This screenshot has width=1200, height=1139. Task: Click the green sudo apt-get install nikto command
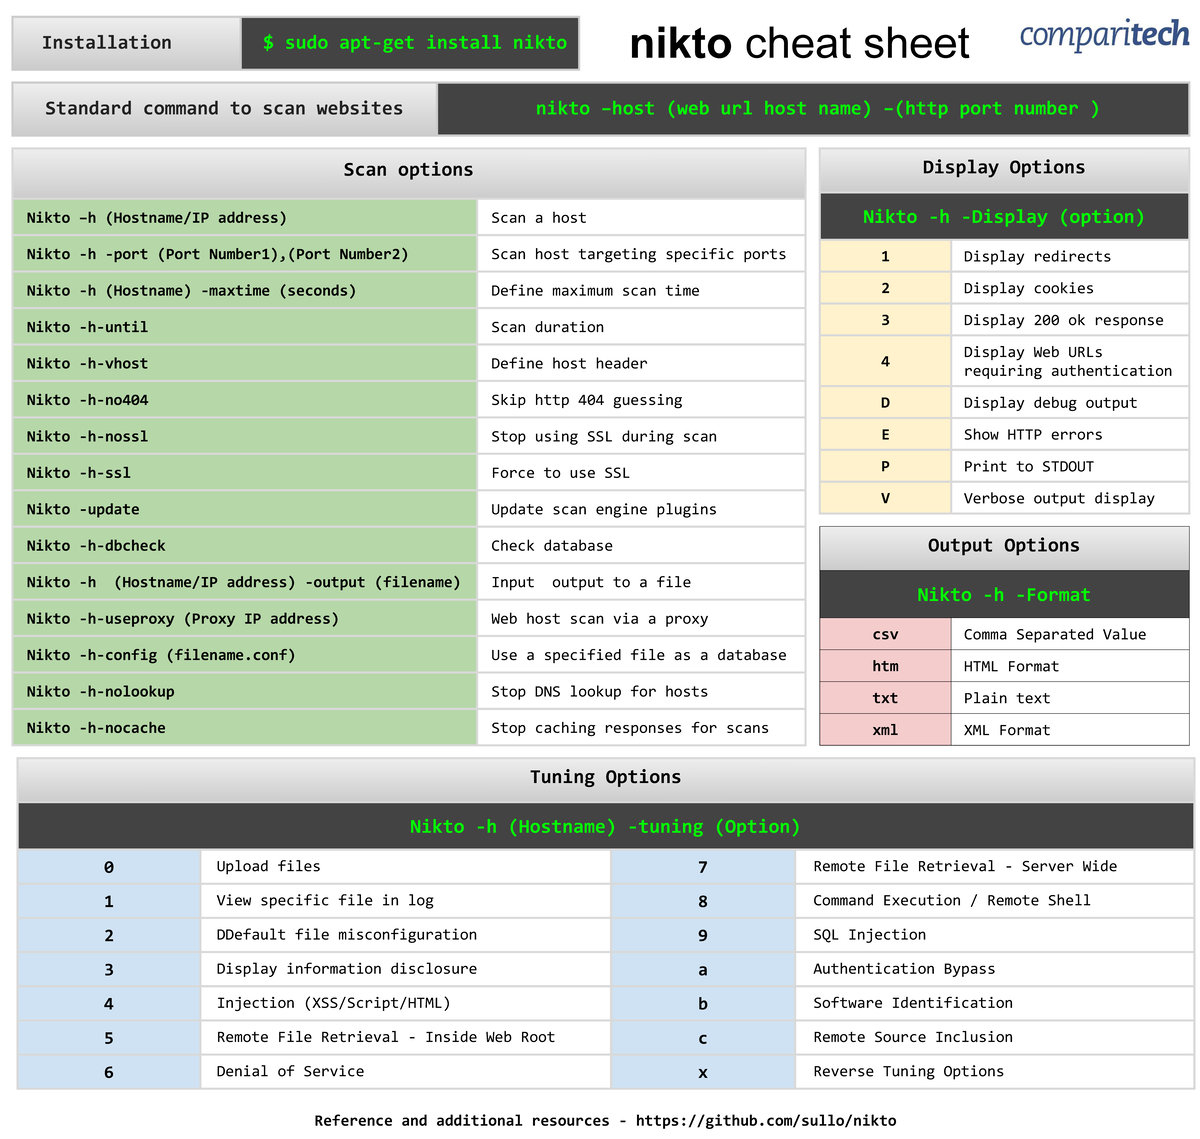[x=410, y=42]
